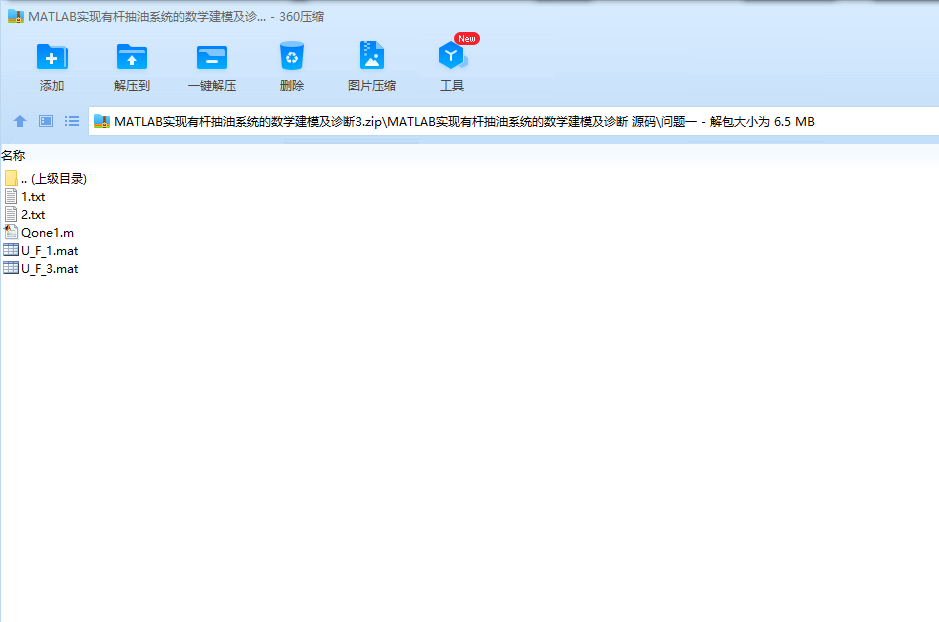
Task: Click the U_F_1.mat table icon
Action: 11,250
